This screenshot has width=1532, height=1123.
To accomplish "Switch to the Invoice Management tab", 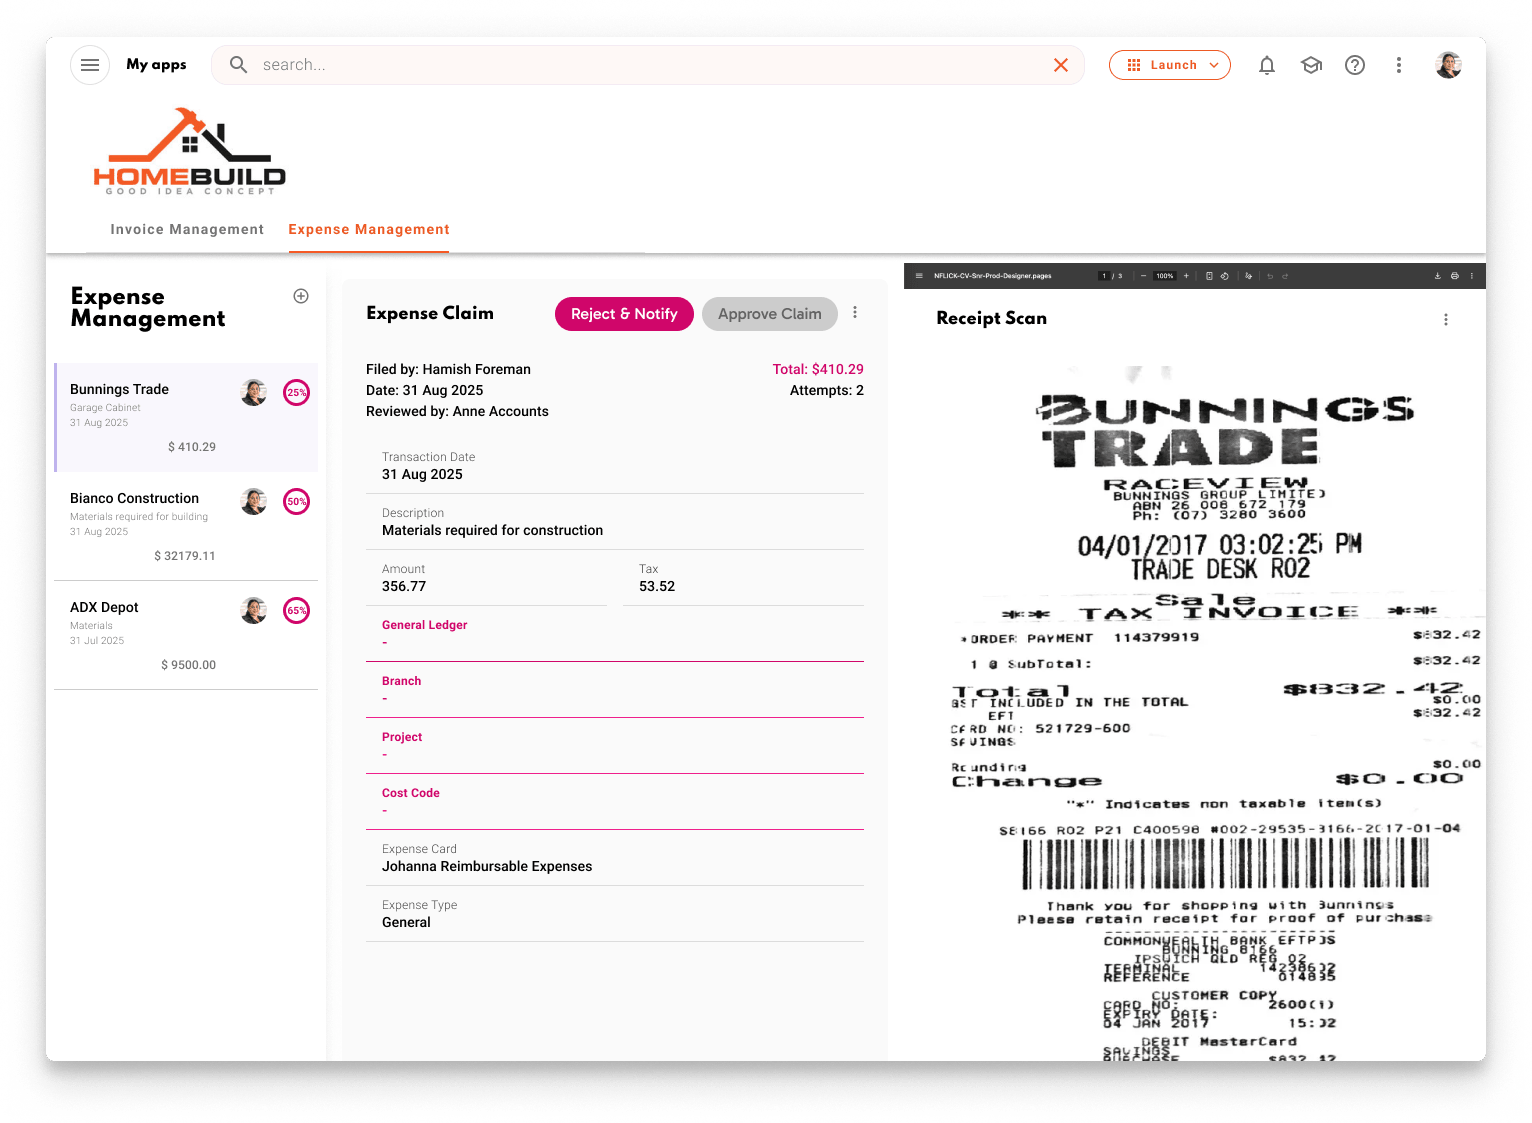I will click(x=187, y=229).
